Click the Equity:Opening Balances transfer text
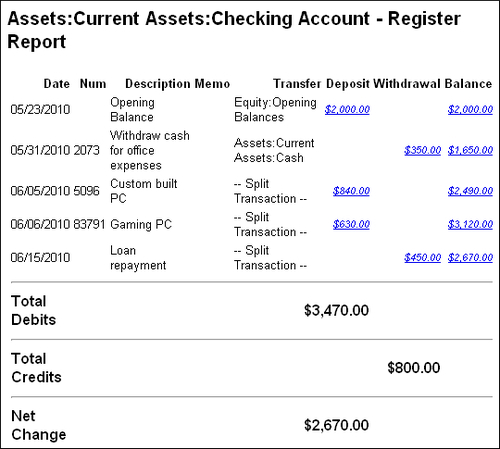Viewport: 500px width, 449px height. point(275,110)
